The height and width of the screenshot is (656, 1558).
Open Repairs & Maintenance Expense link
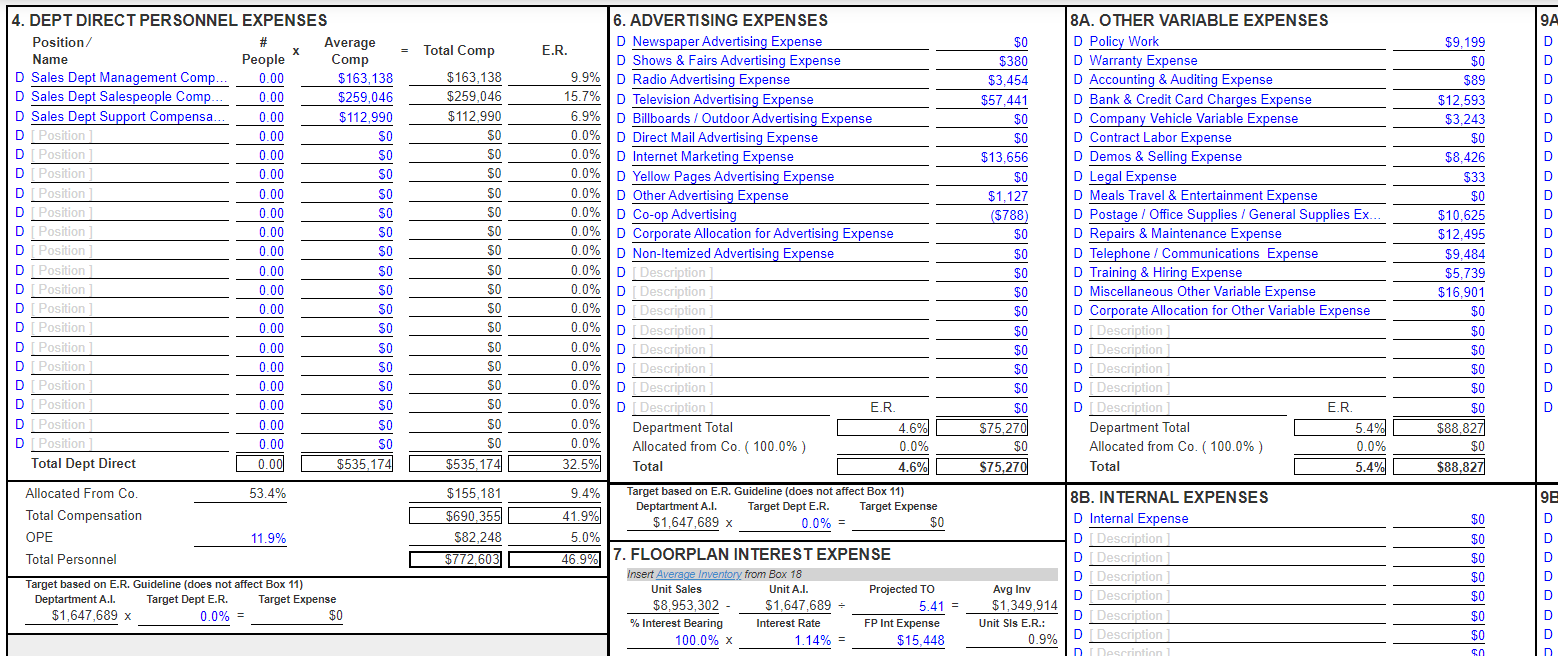[x=1185, y=233]
